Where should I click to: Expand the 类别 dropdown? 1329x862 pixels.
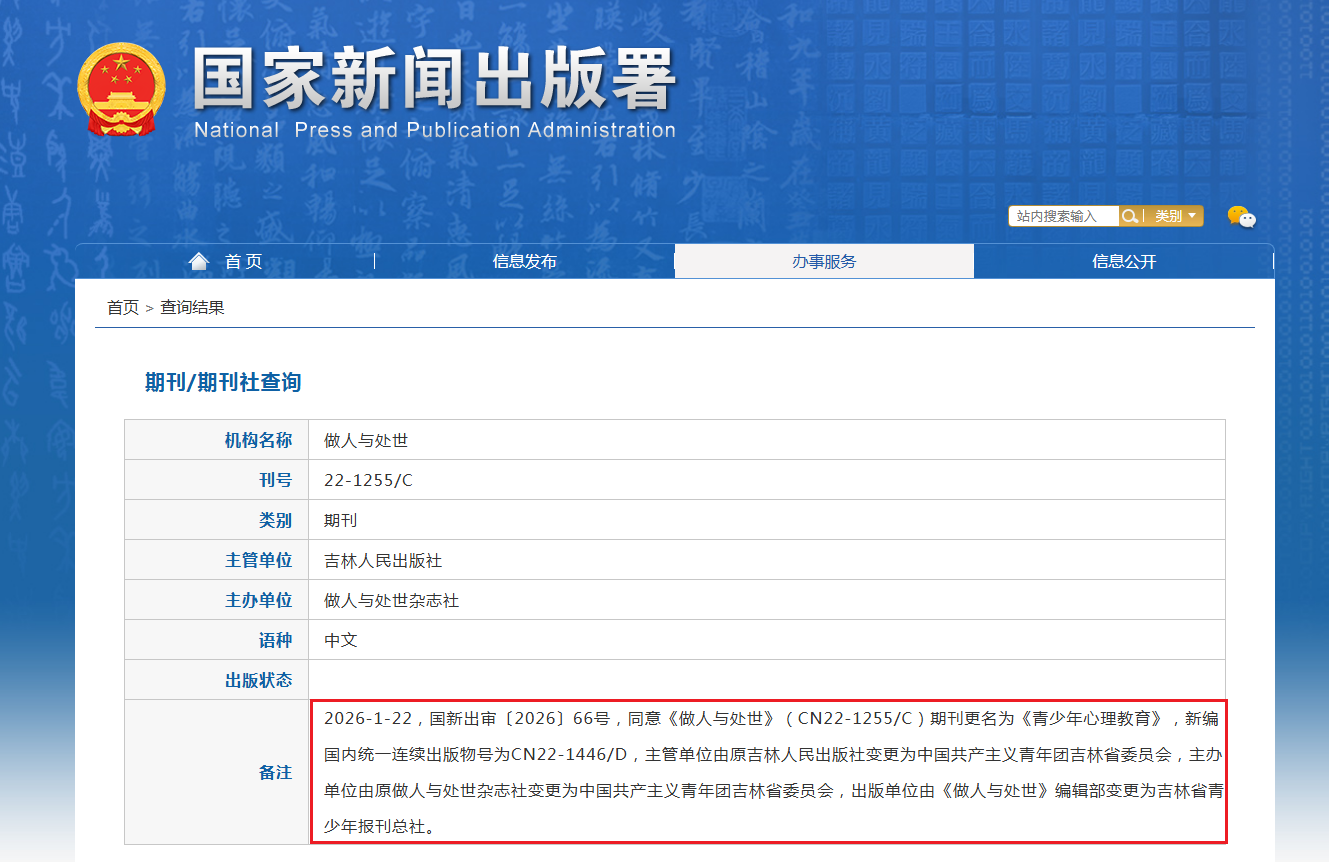pyautogui.click(x=1175, y=216)
